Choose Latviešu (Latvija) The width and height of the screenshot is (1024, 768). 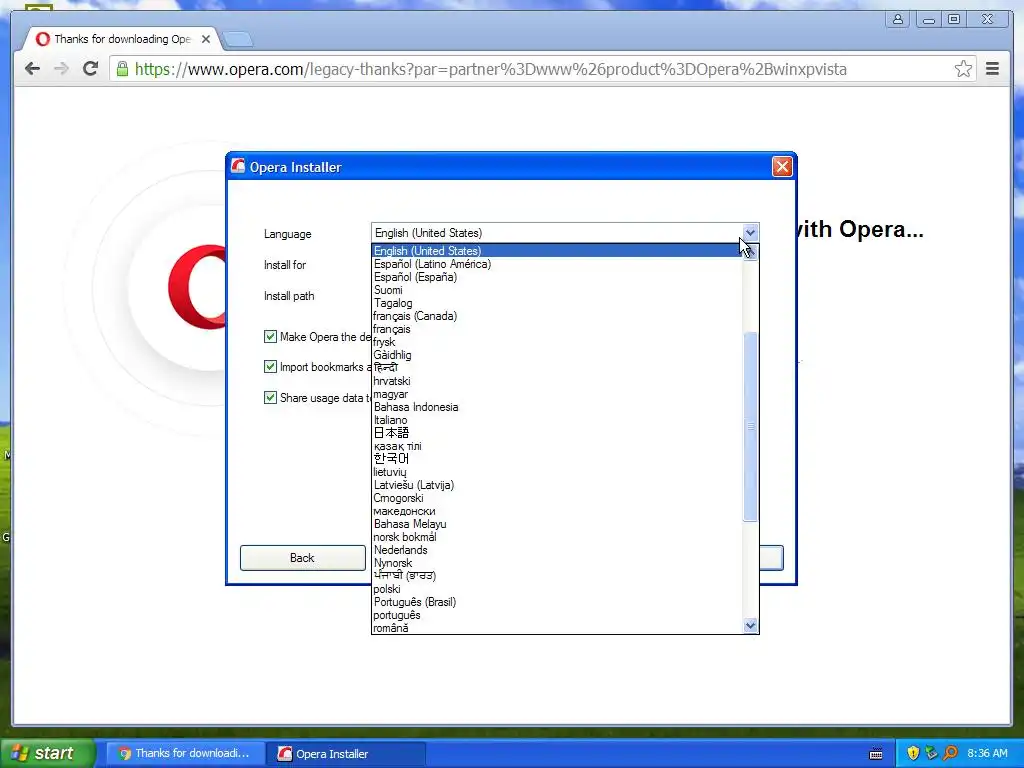coord(557,485)
